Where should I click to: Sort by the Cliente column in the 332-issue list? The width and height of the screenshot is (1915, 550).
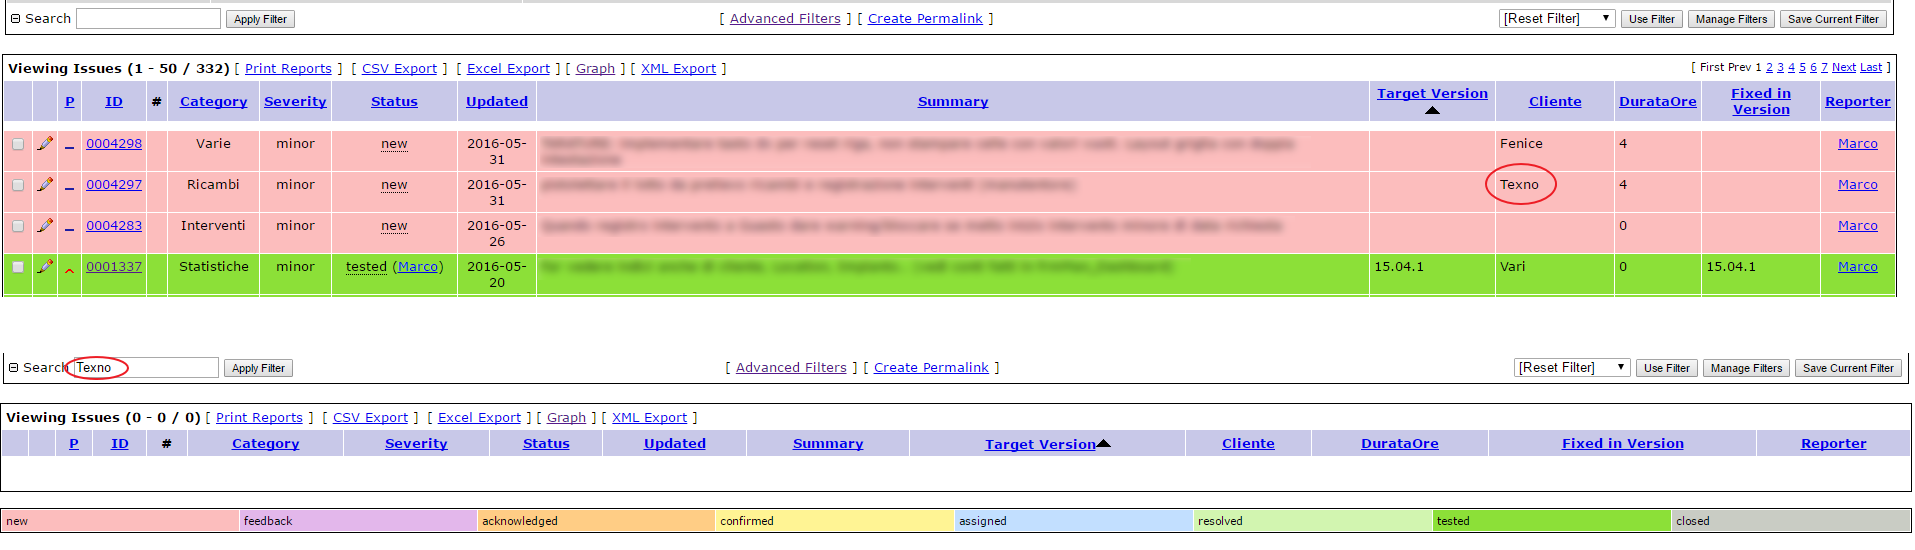pos(1554,102)
